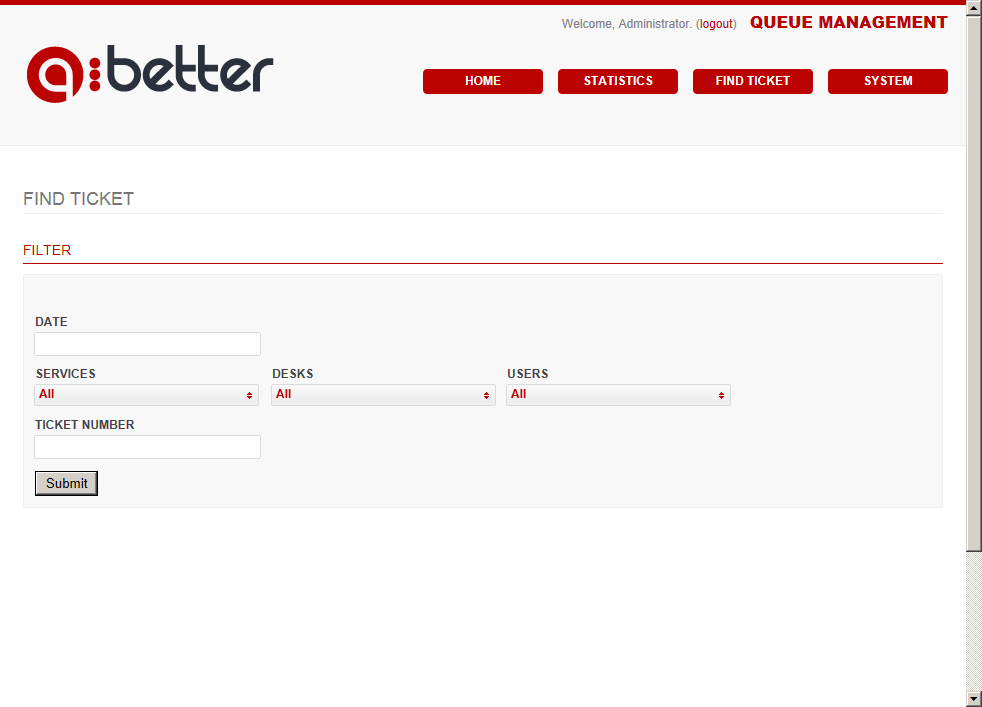Click the q:better logo

(150, 73)
